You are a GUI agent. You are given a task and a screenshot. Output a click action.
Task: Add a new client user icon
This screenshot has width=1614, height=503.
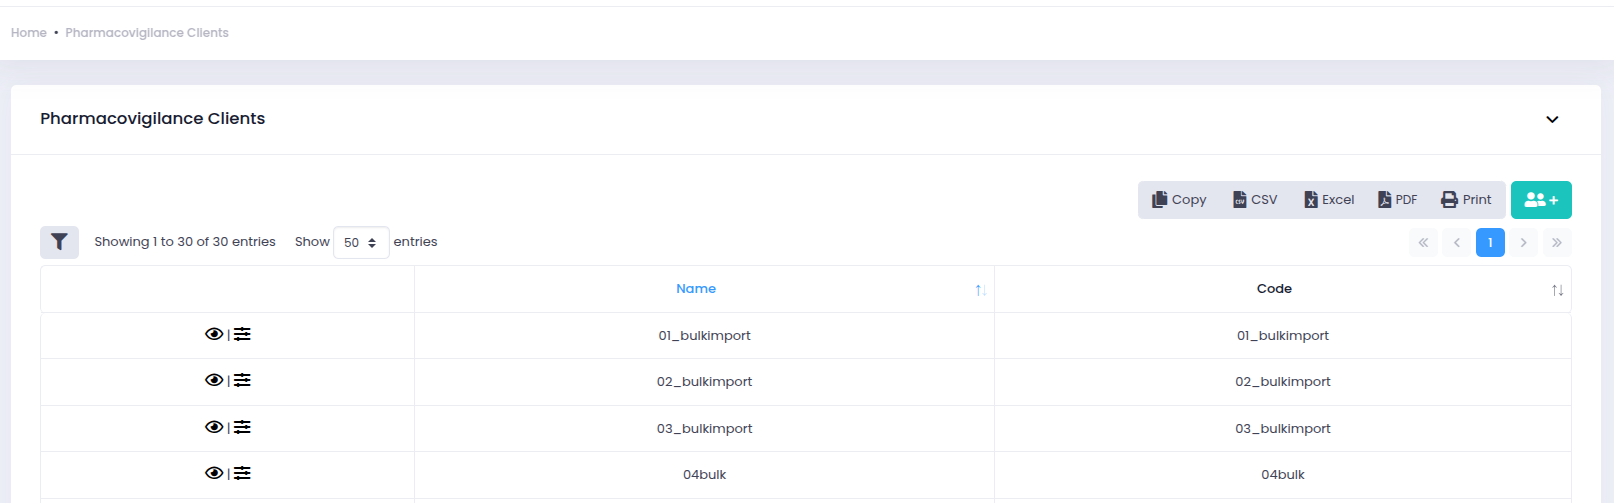[x=1541, y=200]
